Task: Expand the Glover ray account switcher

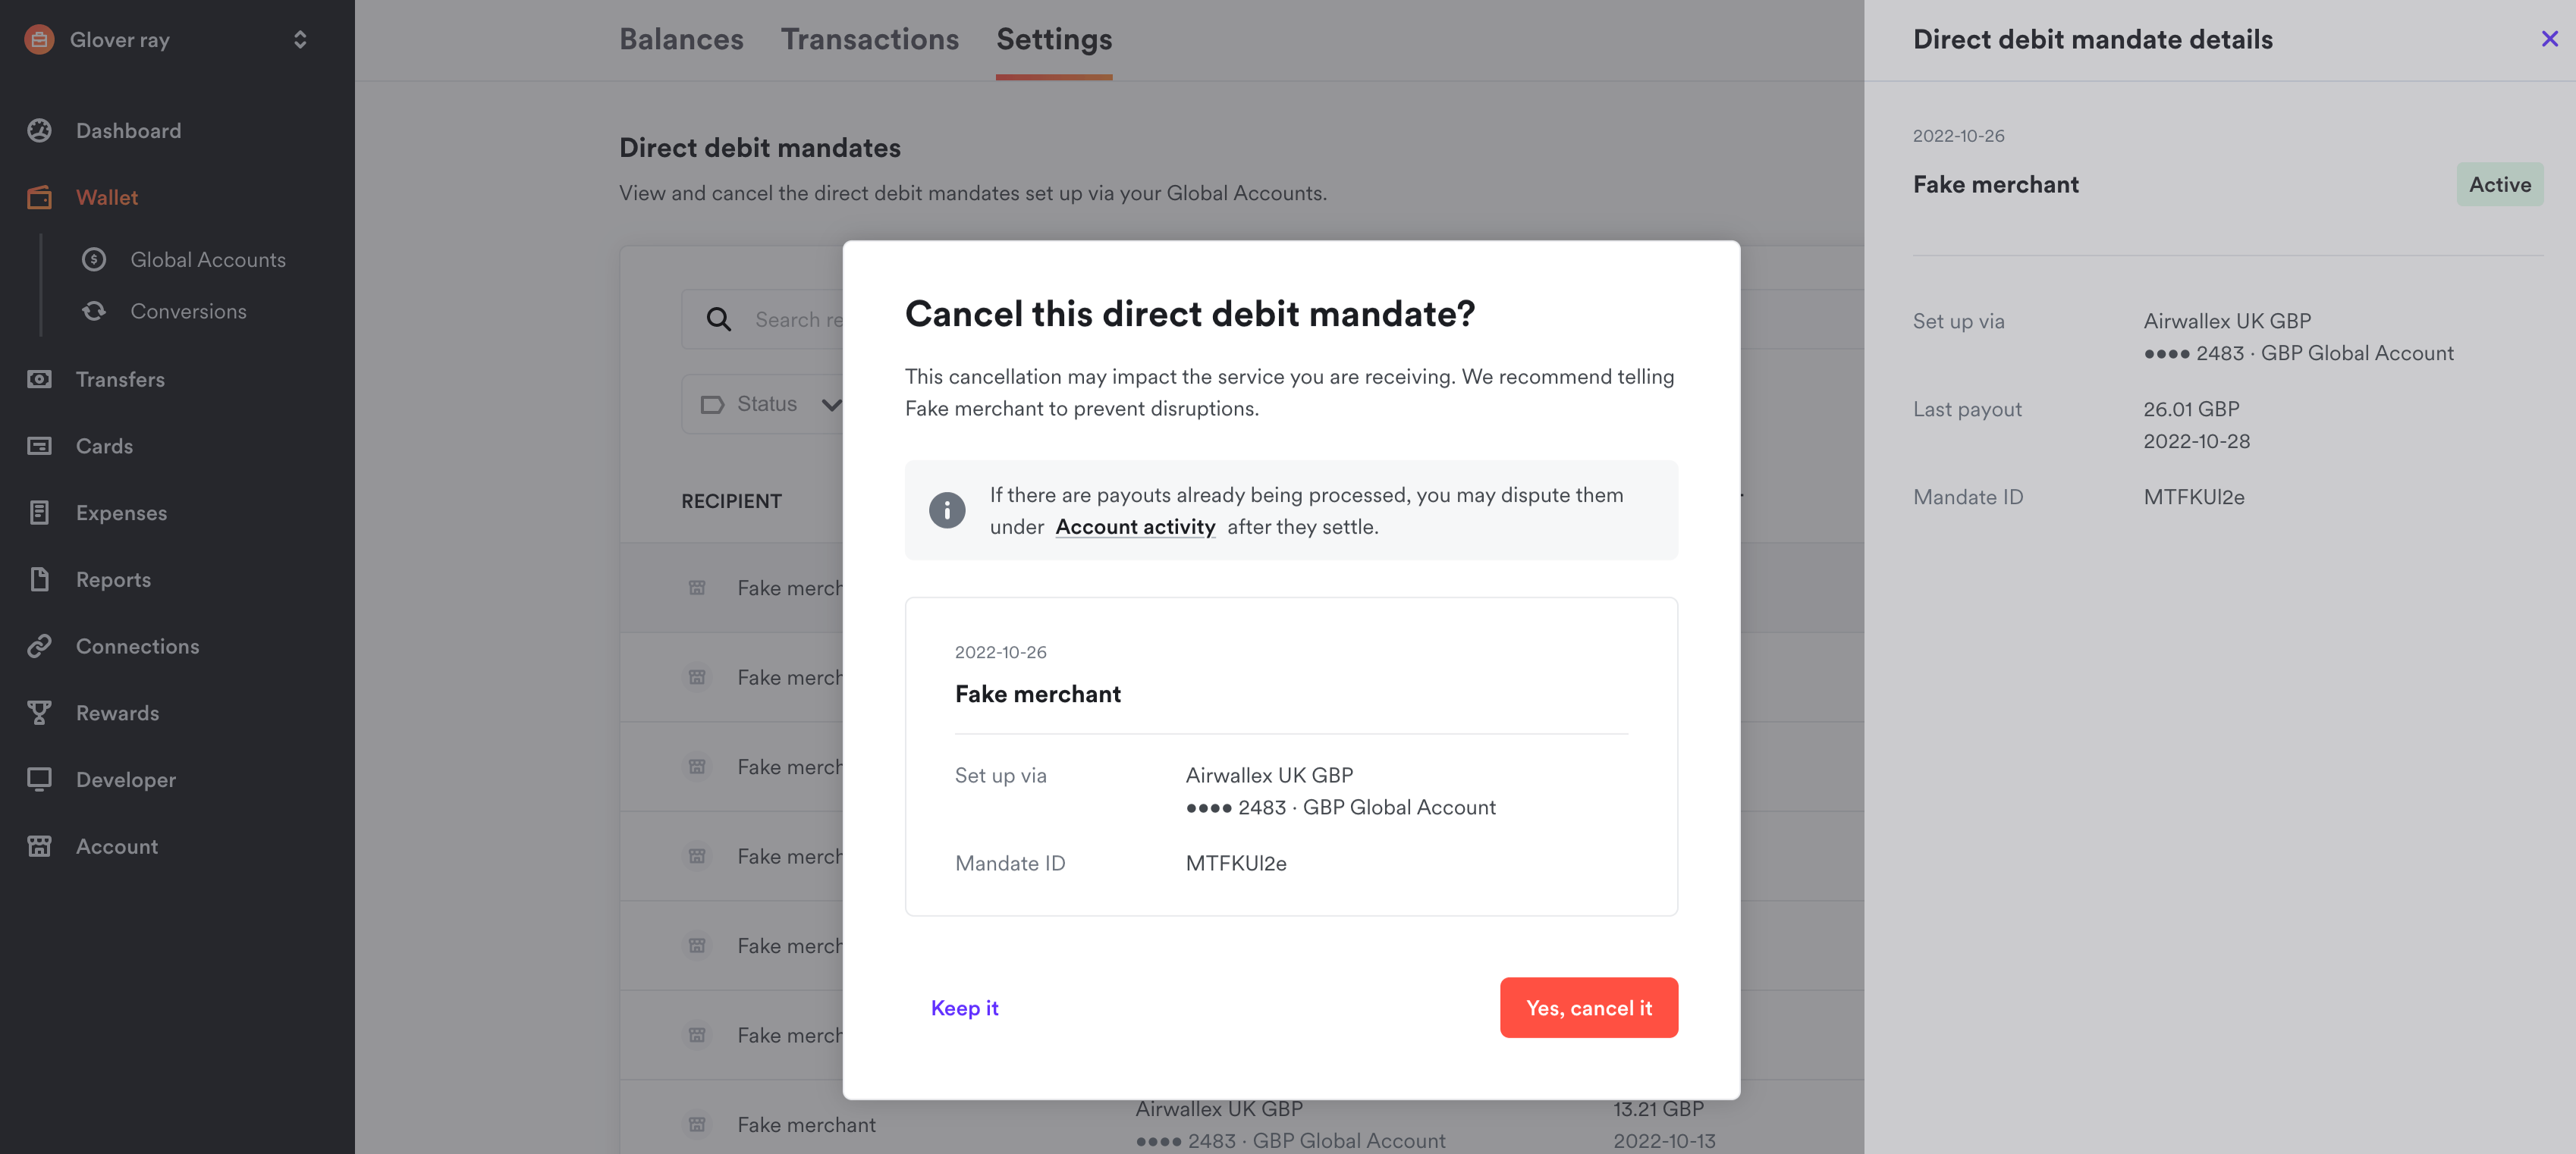Action: point(298,39)
